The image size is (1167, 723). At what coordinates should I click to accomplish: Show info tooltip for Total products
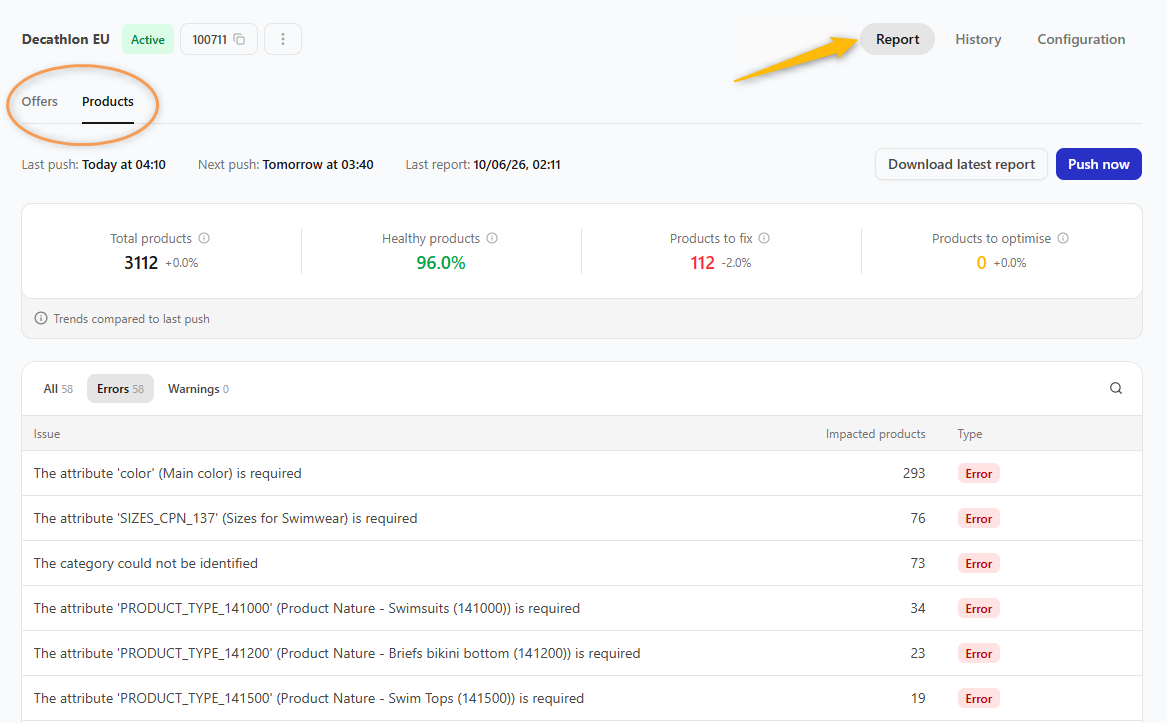coord(204,238)
